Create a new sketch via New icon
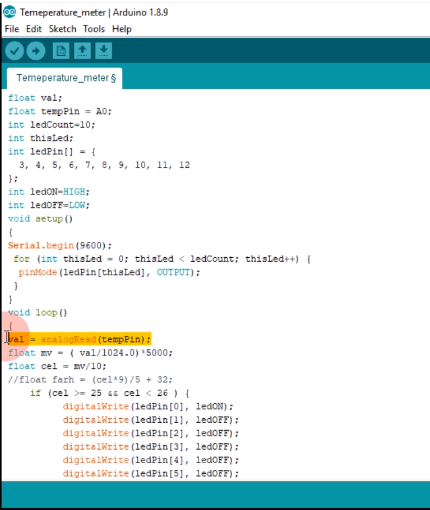Screen dimensions: 430x510 coord(61,51)
